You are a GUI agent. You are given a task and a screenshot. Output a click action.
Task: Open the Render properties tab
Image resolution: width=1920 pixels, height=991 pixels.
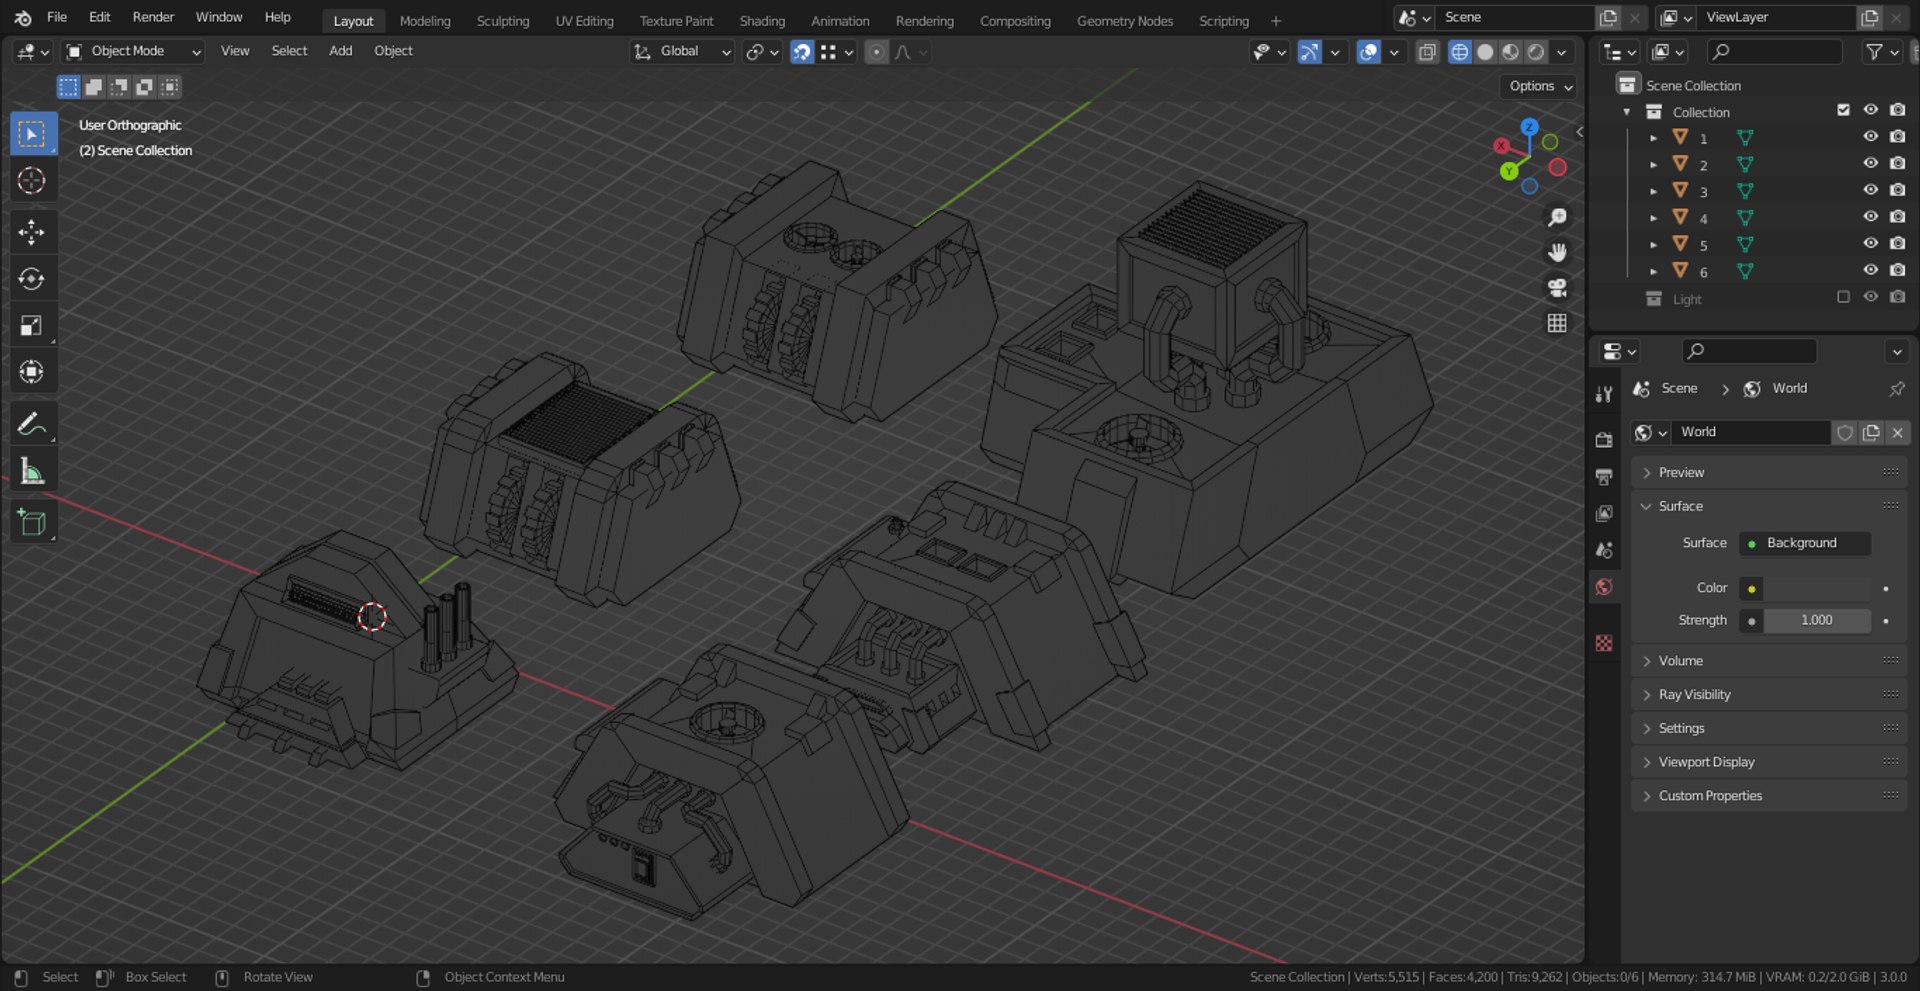pyautogui.click(x=1604, y=440)
